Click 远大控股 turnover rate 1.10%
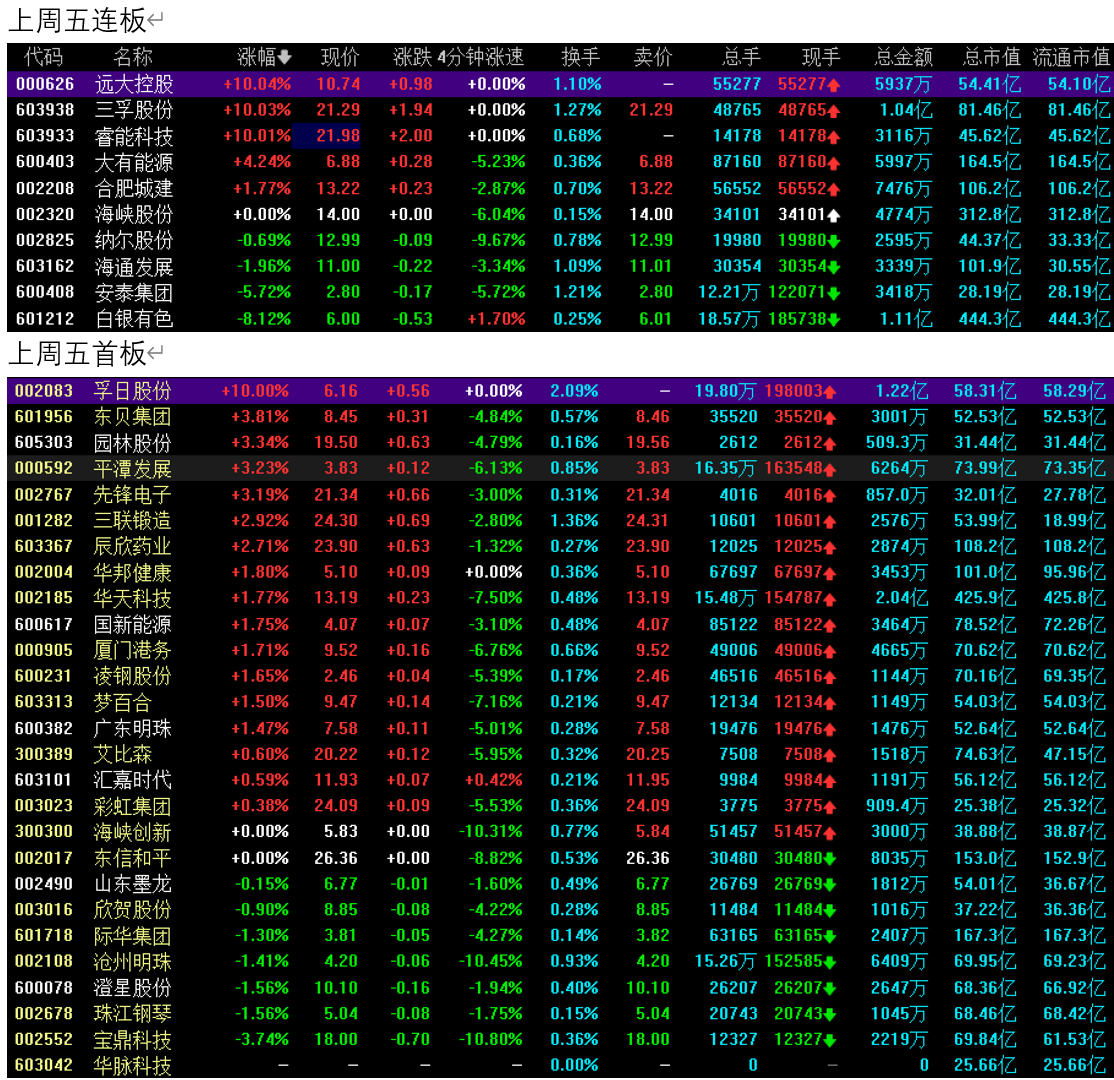The image size is (1114, 1080). pos(577,84)
